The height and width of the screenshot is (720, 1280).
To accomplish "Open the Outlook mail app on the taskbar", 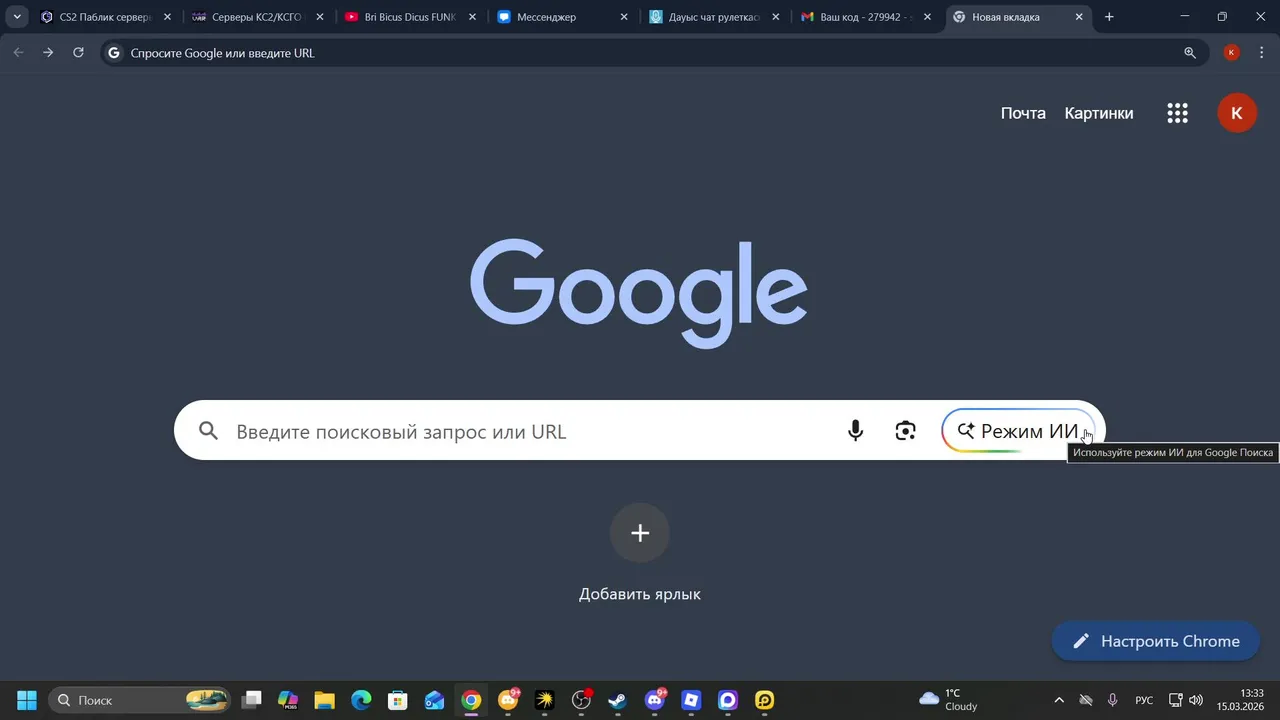I will [x=434, y=700].
